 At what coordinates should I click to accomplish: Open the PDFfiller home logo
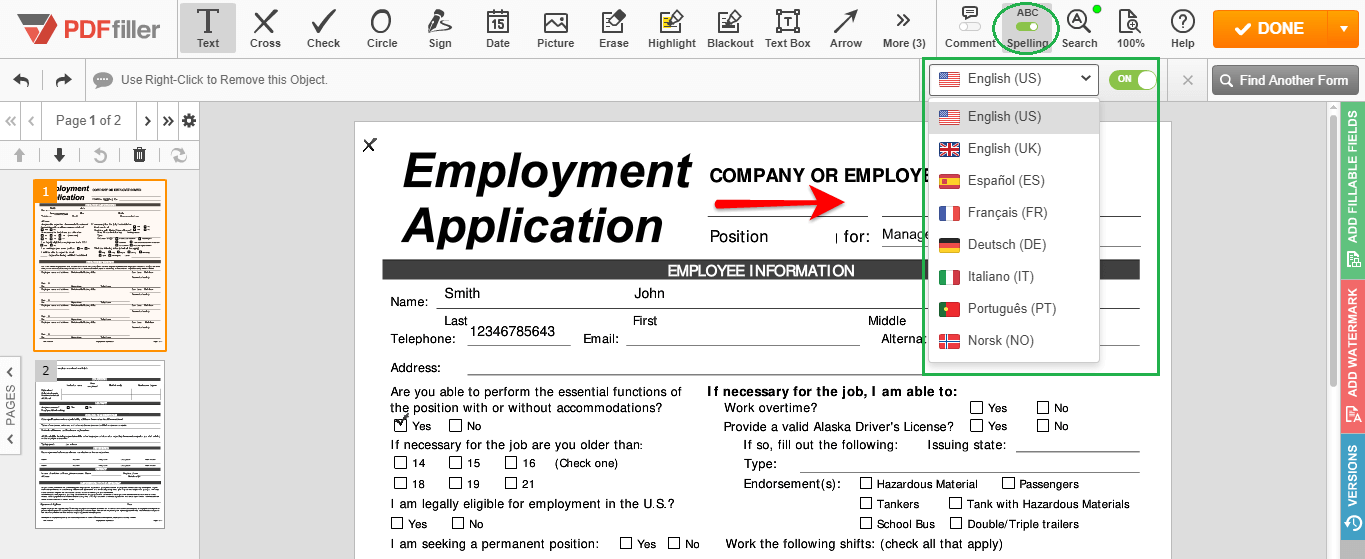89,28
